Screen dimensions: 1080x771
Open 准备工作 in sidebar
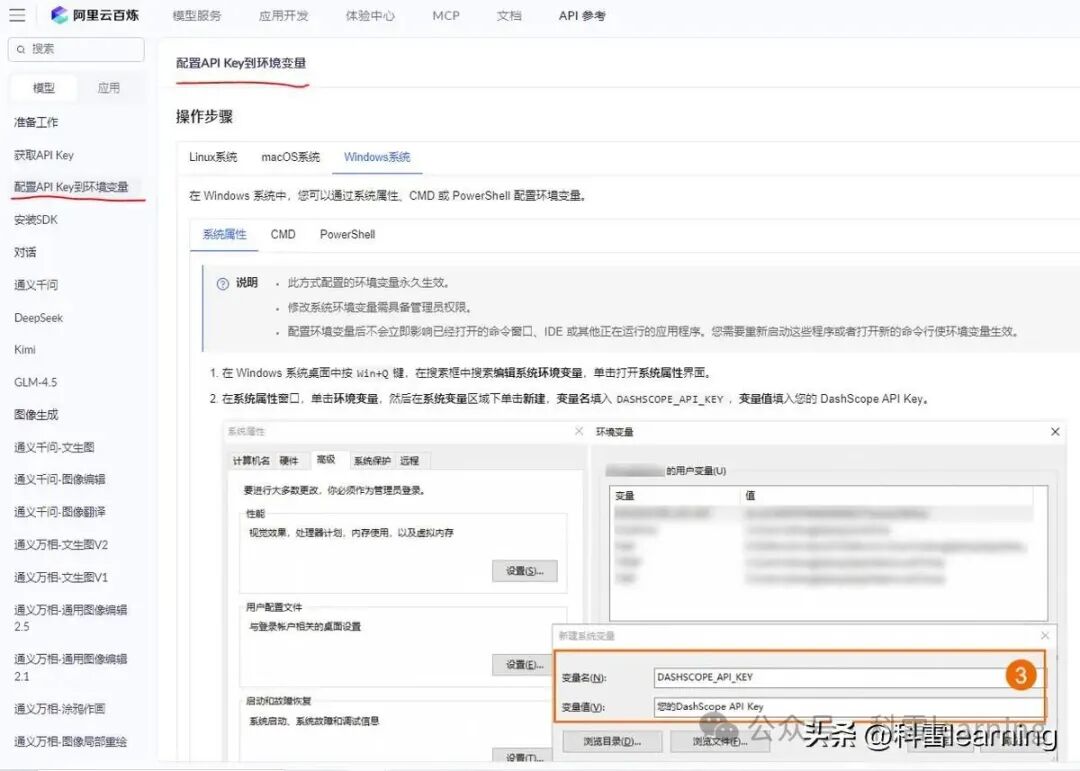coord(36,122)
